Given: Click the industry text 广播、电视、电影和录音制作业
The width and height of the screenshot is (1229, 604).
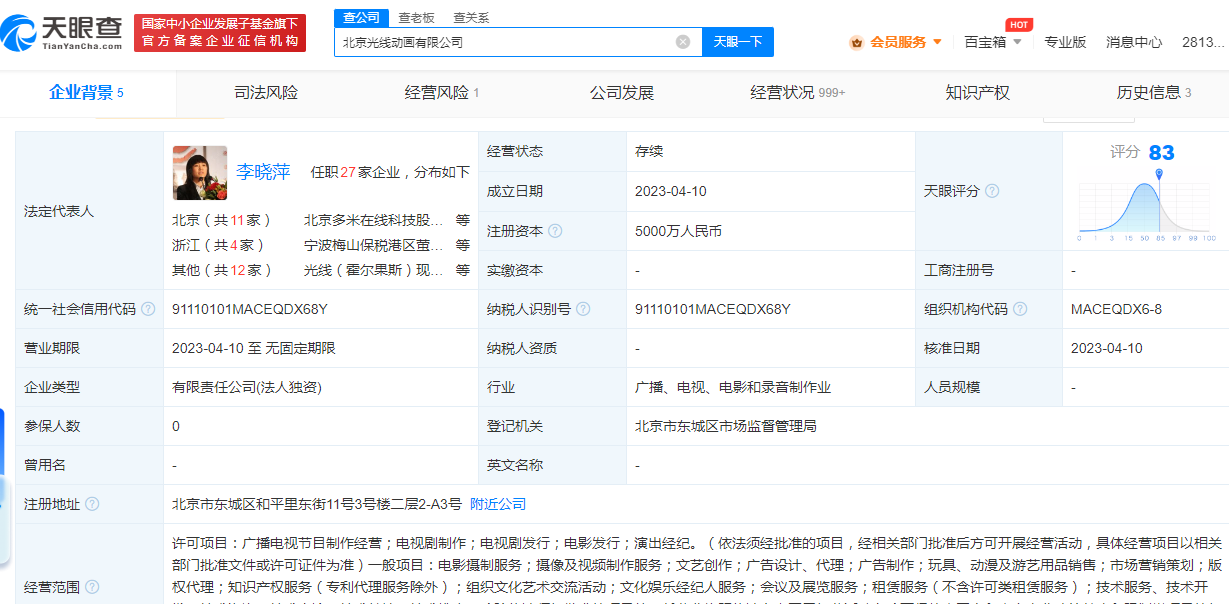Looking at the screenshot, I should point(733,387).
